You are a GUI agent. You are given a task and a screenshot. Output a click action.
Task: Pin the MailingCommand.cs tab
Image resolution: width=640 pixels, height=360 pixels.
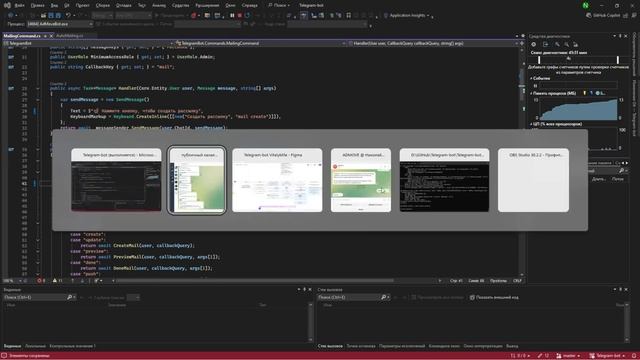coord(45,36)
